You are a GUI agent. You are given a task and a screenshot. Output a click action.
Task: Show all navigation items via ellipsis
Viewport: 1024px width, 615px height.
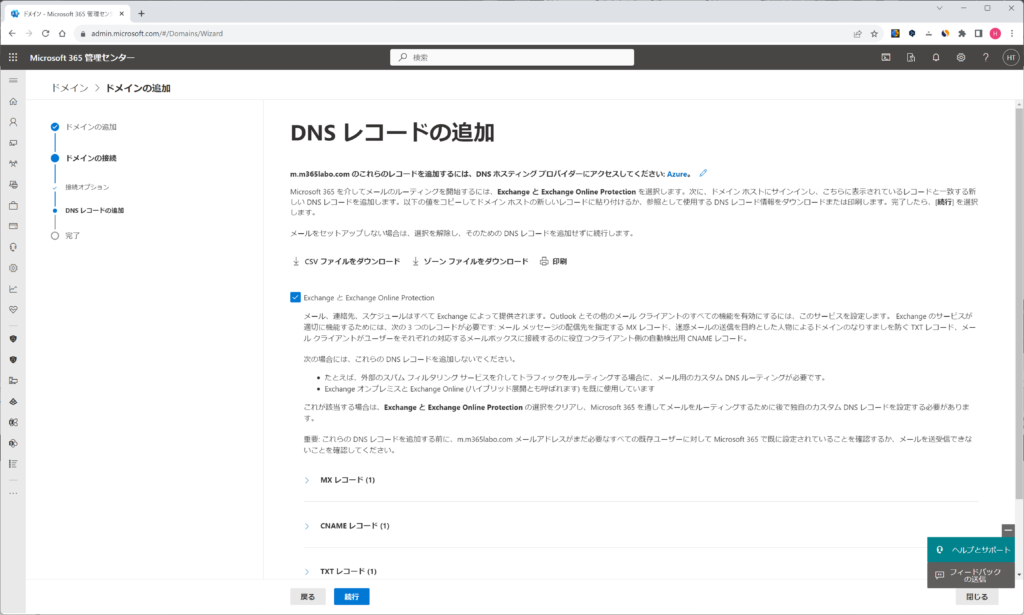point(13,494)
